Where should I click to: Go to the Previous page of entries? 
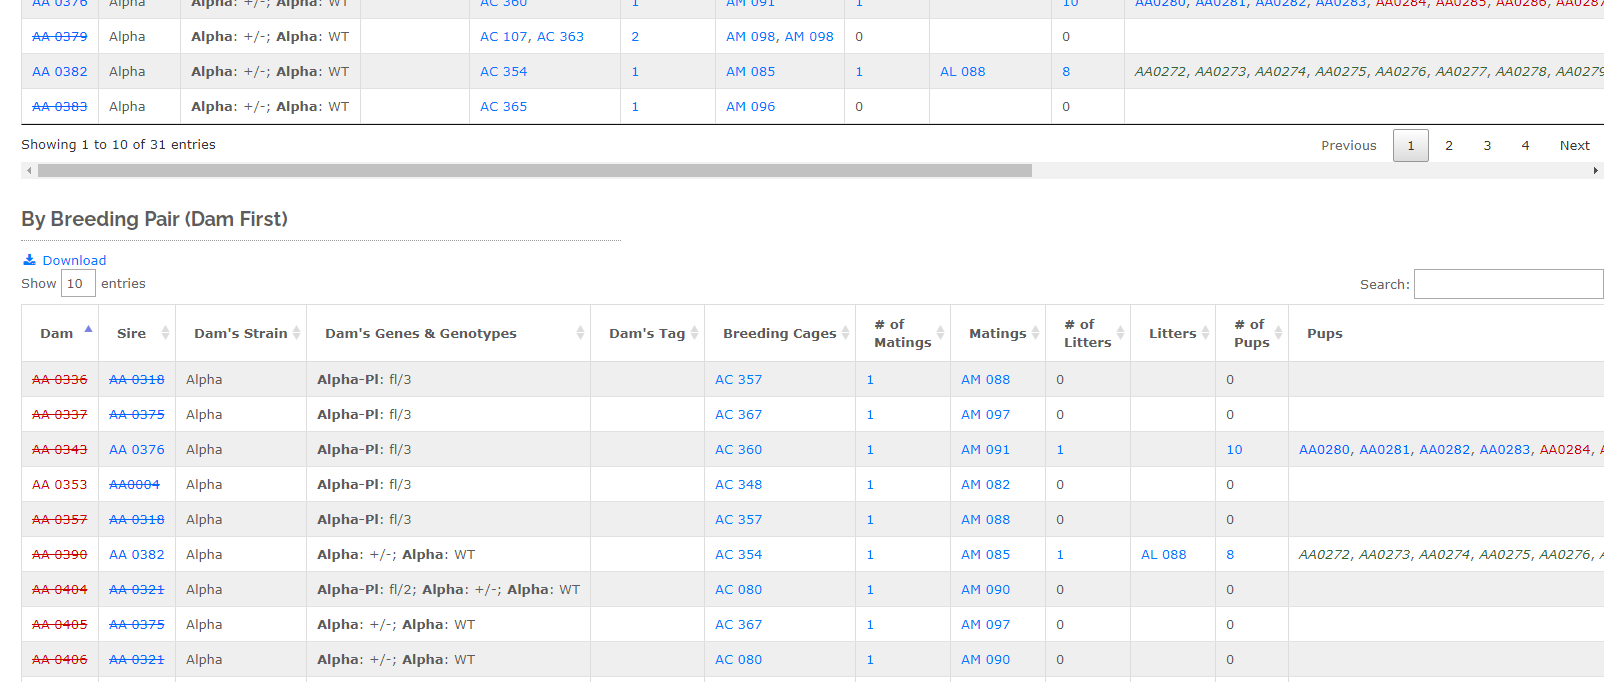pyautogui.click(x=1348, y=145)
